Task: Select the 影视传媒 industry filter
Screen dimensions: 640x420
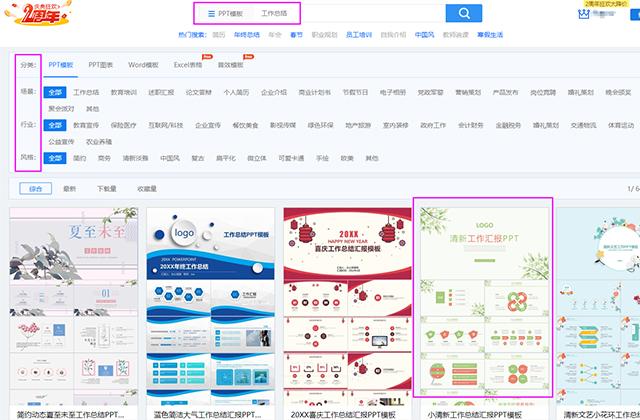Action: point(283,125)
